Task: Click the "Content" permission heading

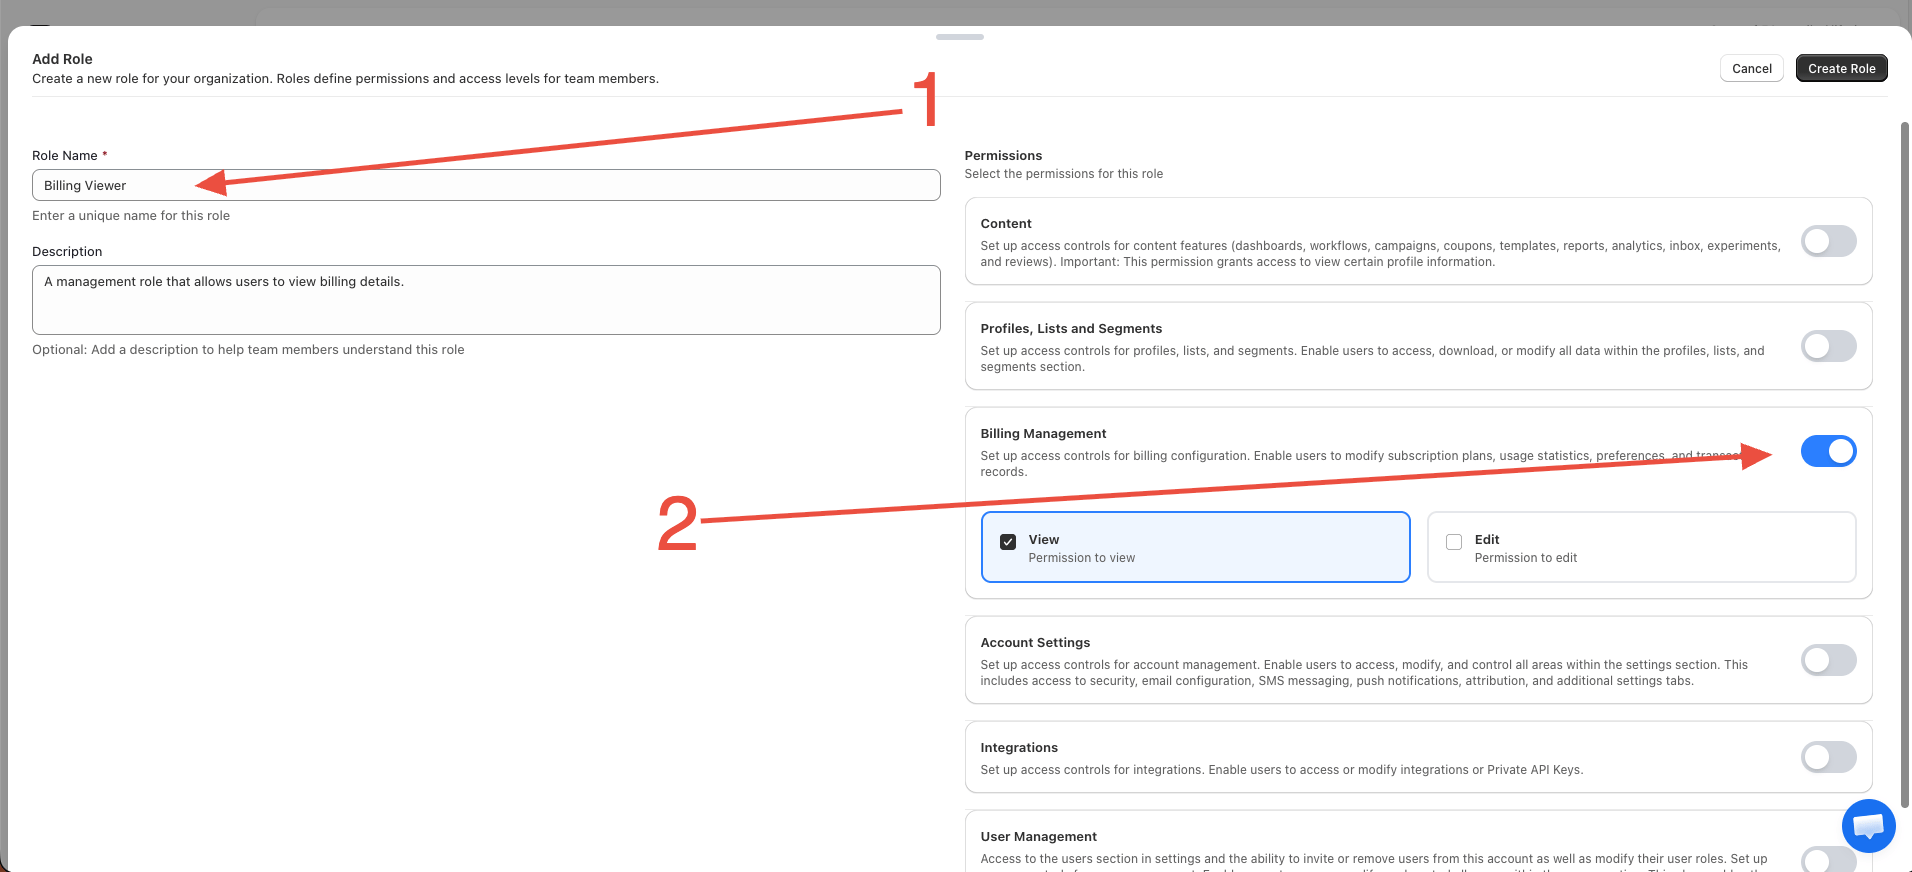Action: tap(1006, 223)
